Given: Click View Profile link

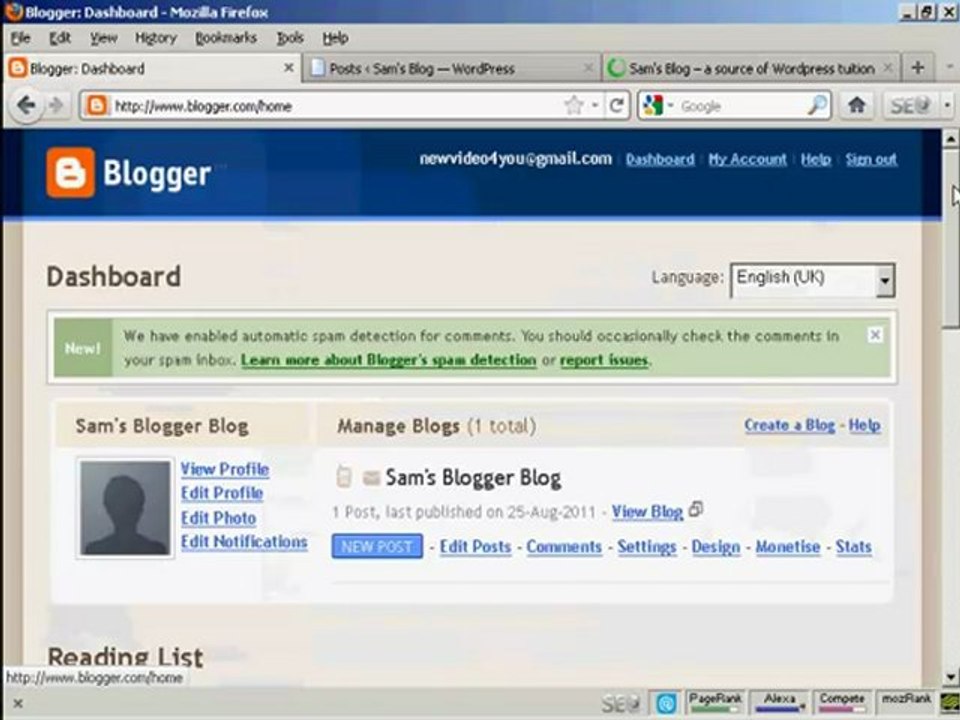Looking at the screenshot, I should 225,469.
